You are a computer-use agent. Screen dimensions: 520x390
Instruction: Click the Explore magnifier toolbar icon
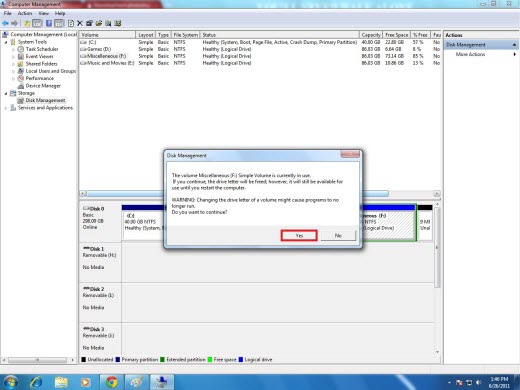tap(108, 23)
